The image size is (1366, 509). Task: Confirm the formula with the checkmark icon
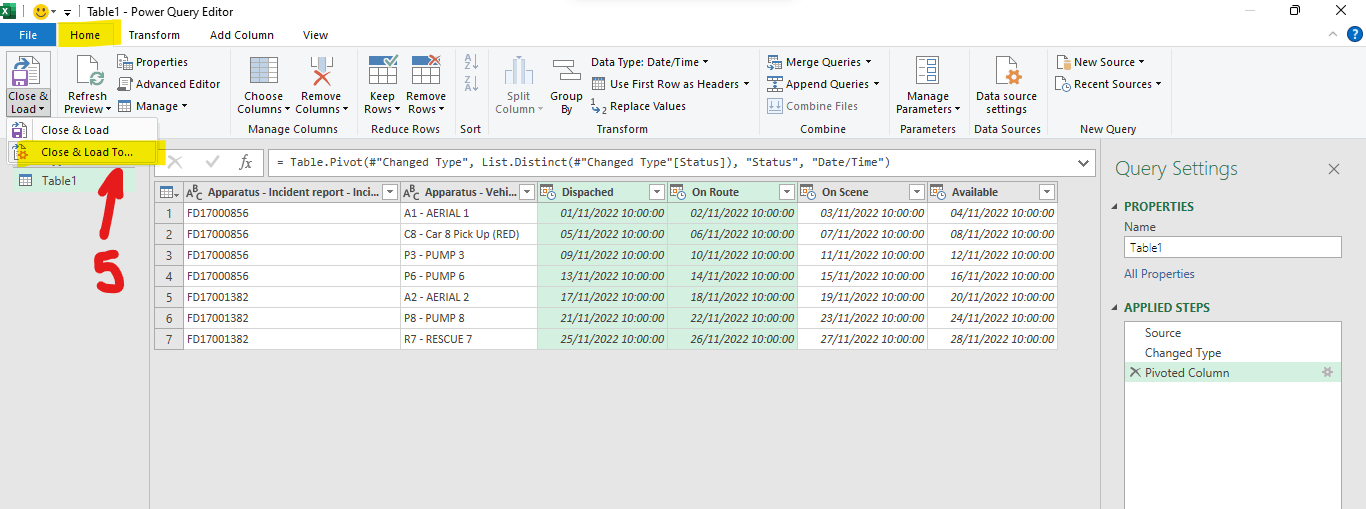pyautogui.click(x=212, y=162)
